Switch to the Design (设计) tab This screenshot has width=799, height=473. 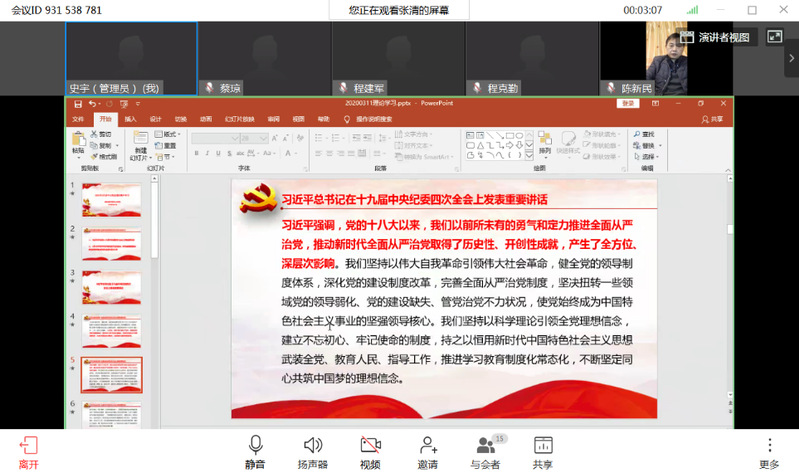[155, 119]
